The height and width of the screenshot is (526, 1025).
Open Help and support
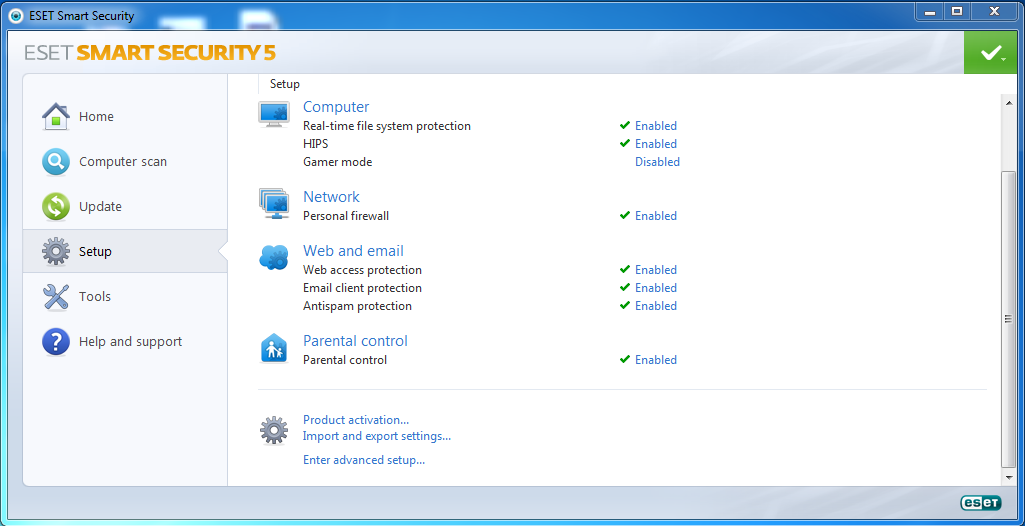click(x=130, y=342)
